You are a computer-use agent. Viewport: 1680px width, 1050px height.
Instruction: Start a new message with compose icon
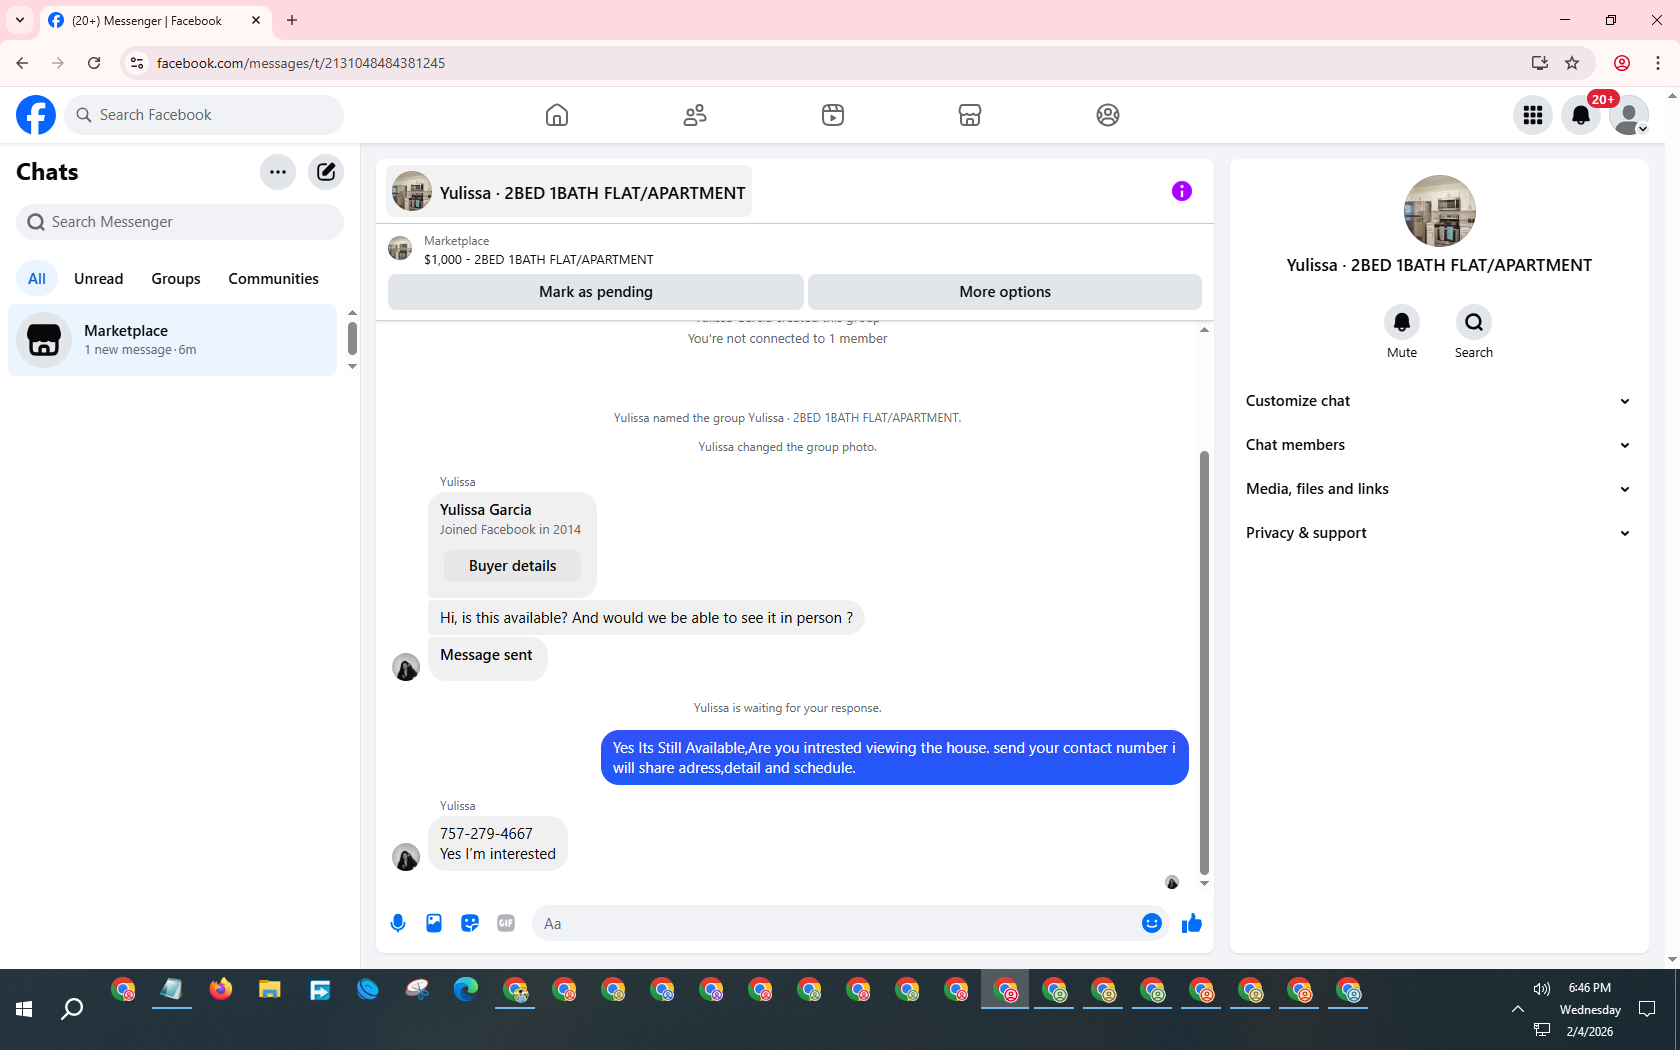[326, 172]
